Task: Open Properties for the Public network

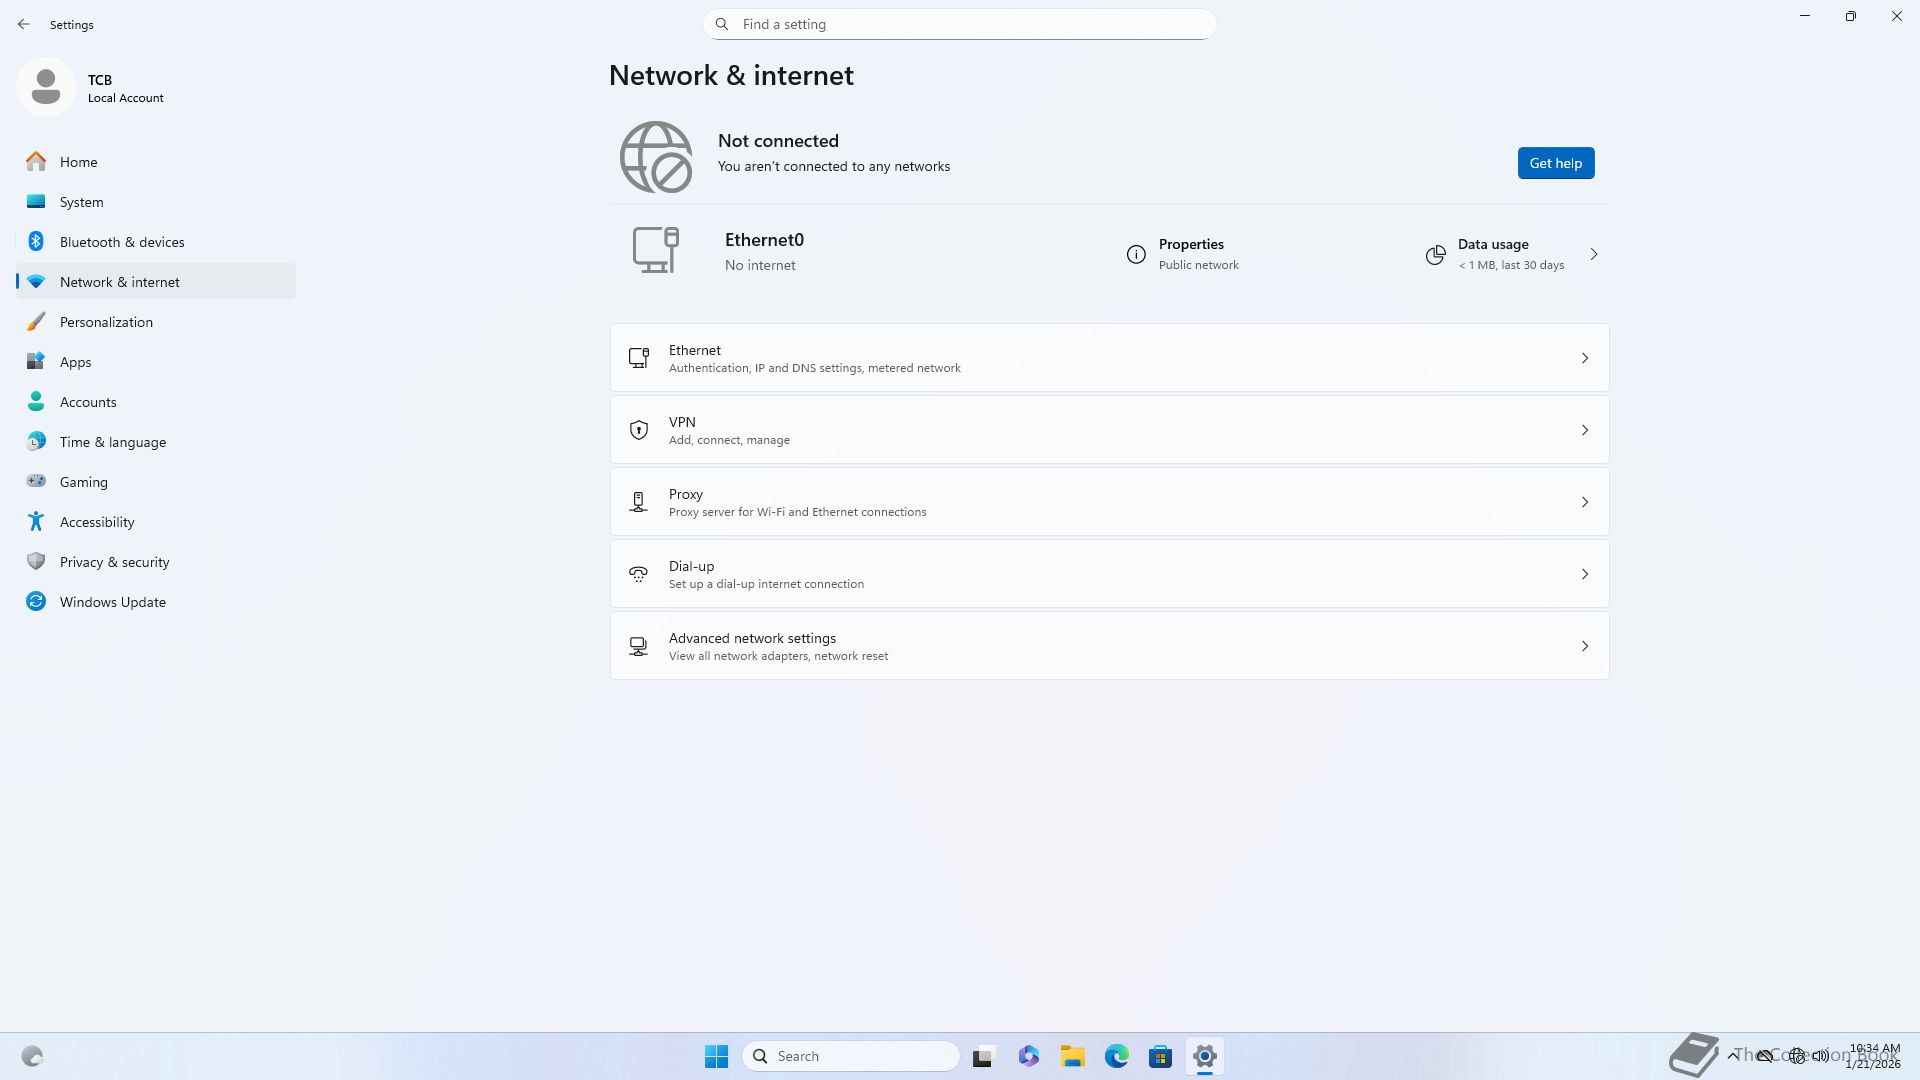Action: point(1190,254)
